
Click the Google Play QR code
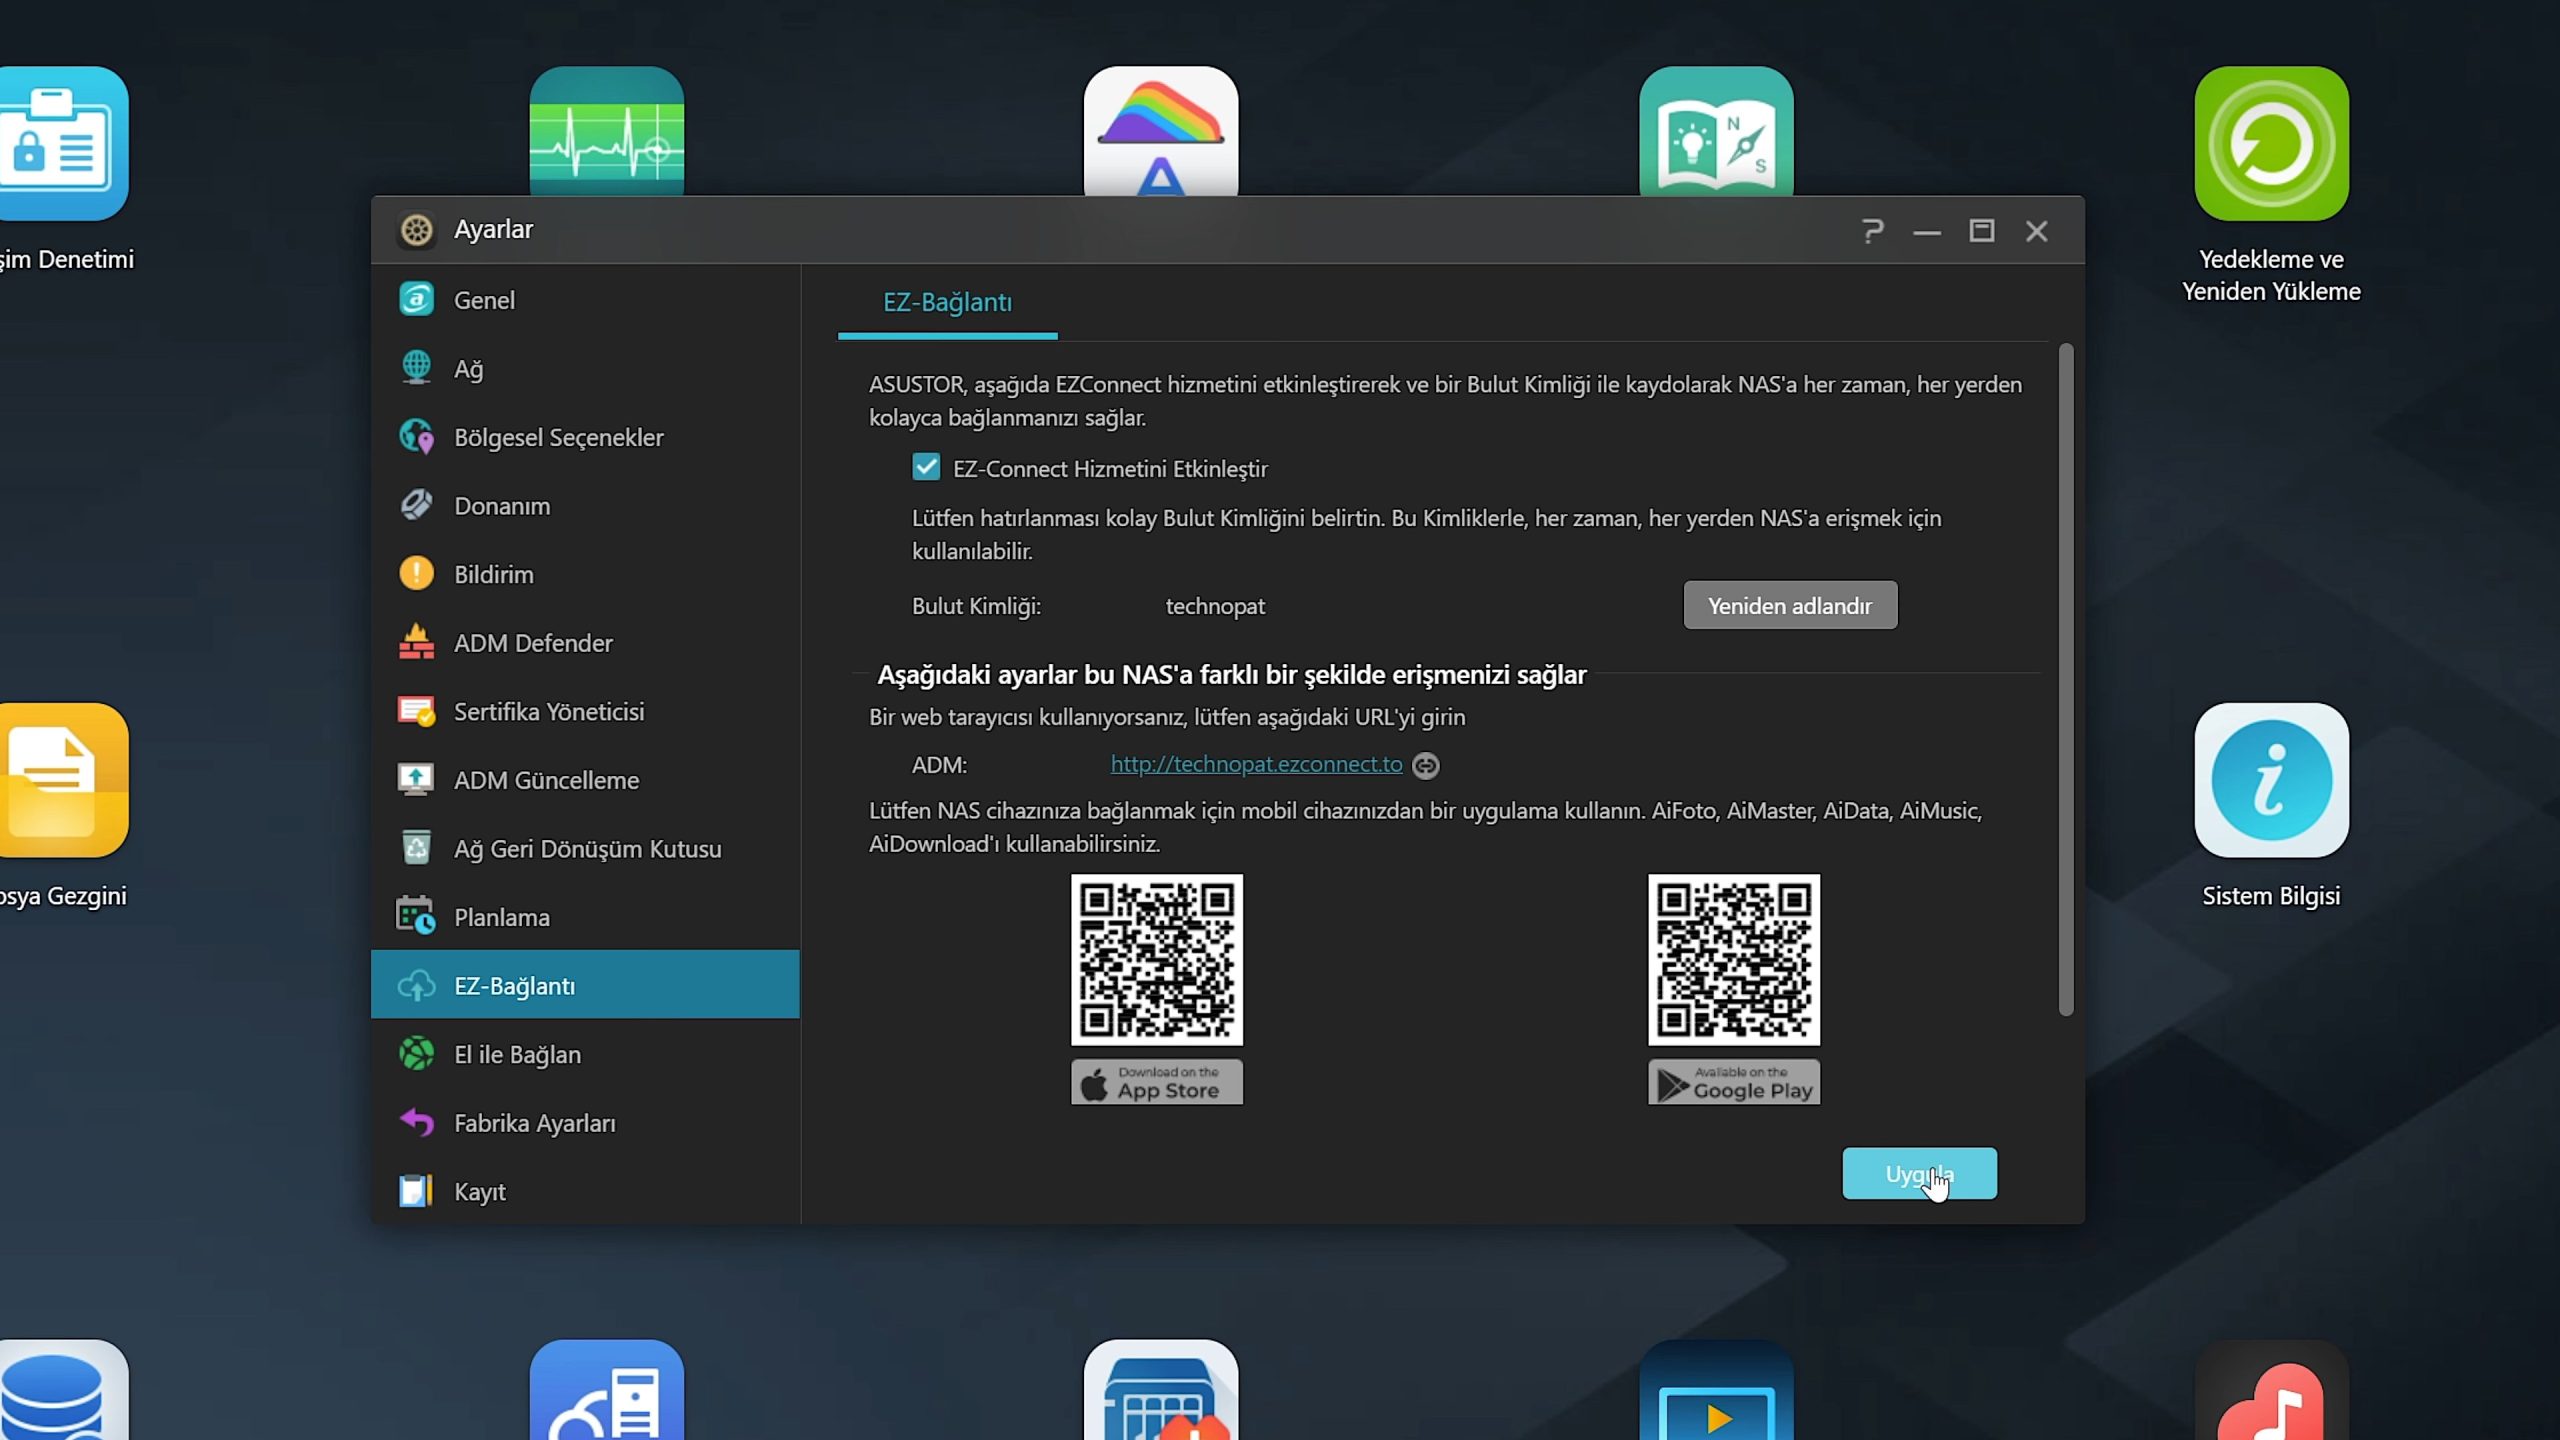[1733, 959]
